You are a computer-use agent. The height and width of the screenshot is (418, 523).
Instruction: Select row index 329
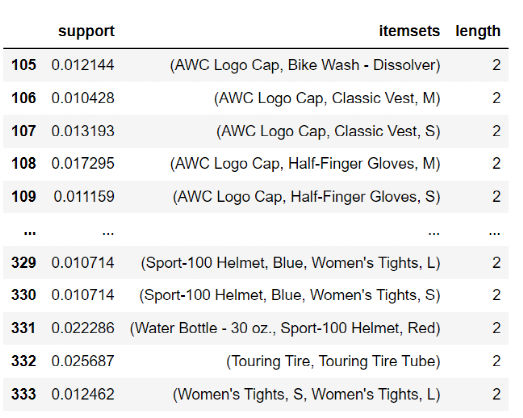tap(23, 263)
